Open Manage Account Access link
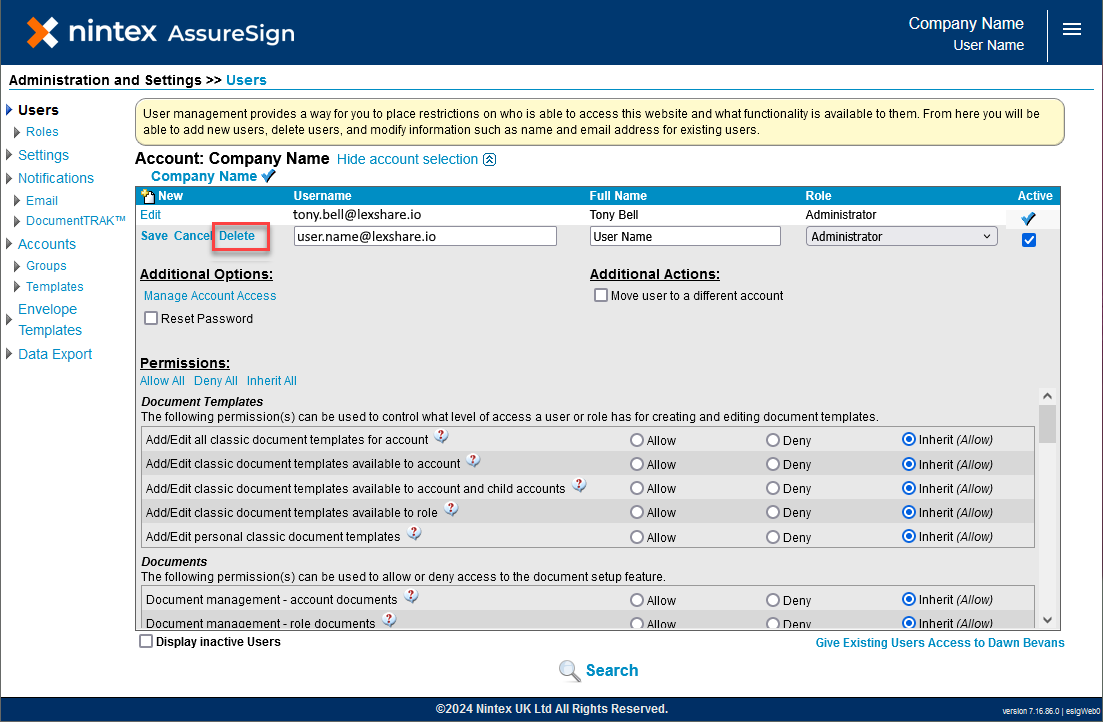1103x722 pixels. tap(210, 296)
